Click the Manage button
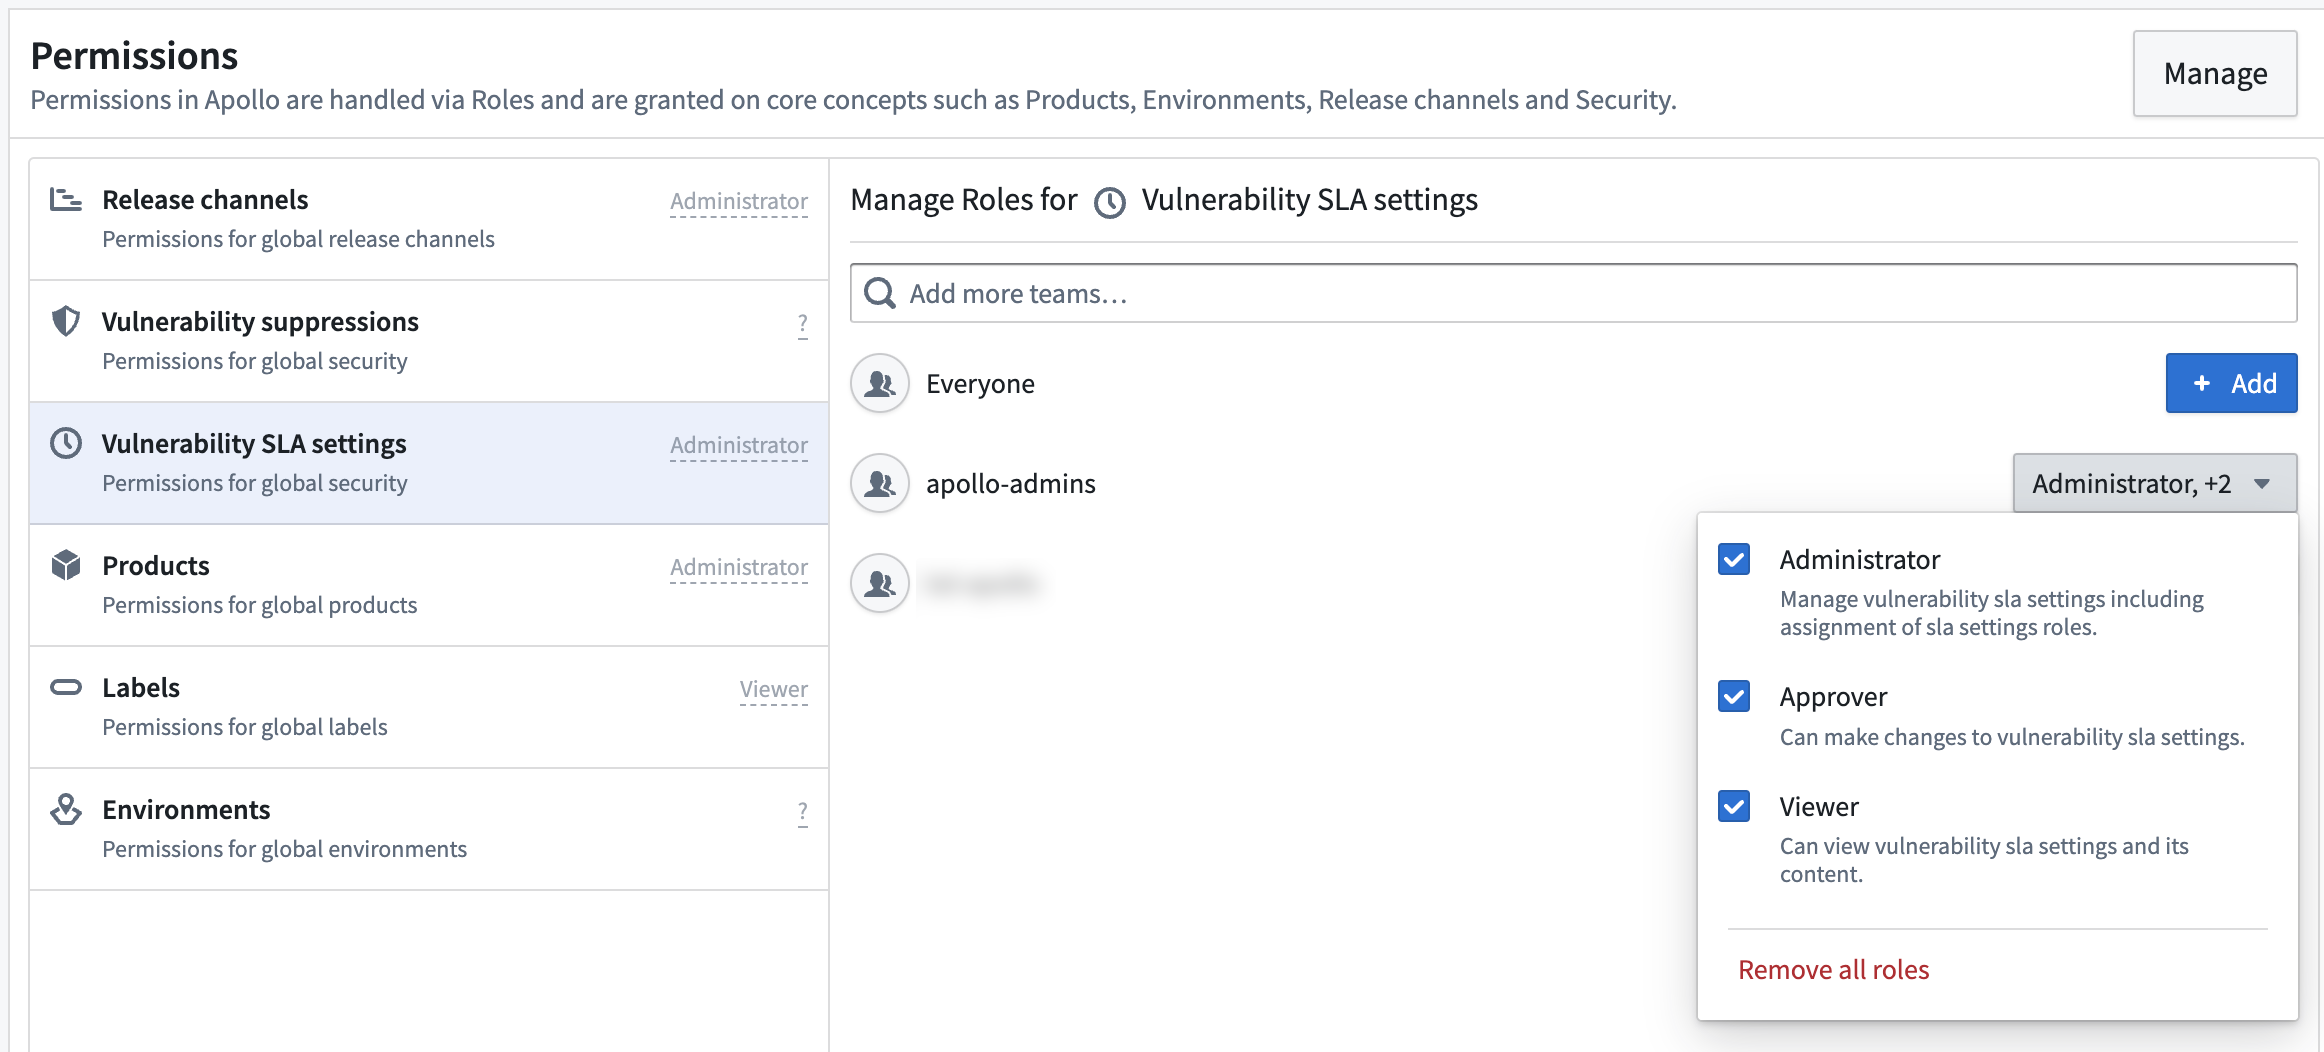2324x1052 pixels. (2215, 73)
